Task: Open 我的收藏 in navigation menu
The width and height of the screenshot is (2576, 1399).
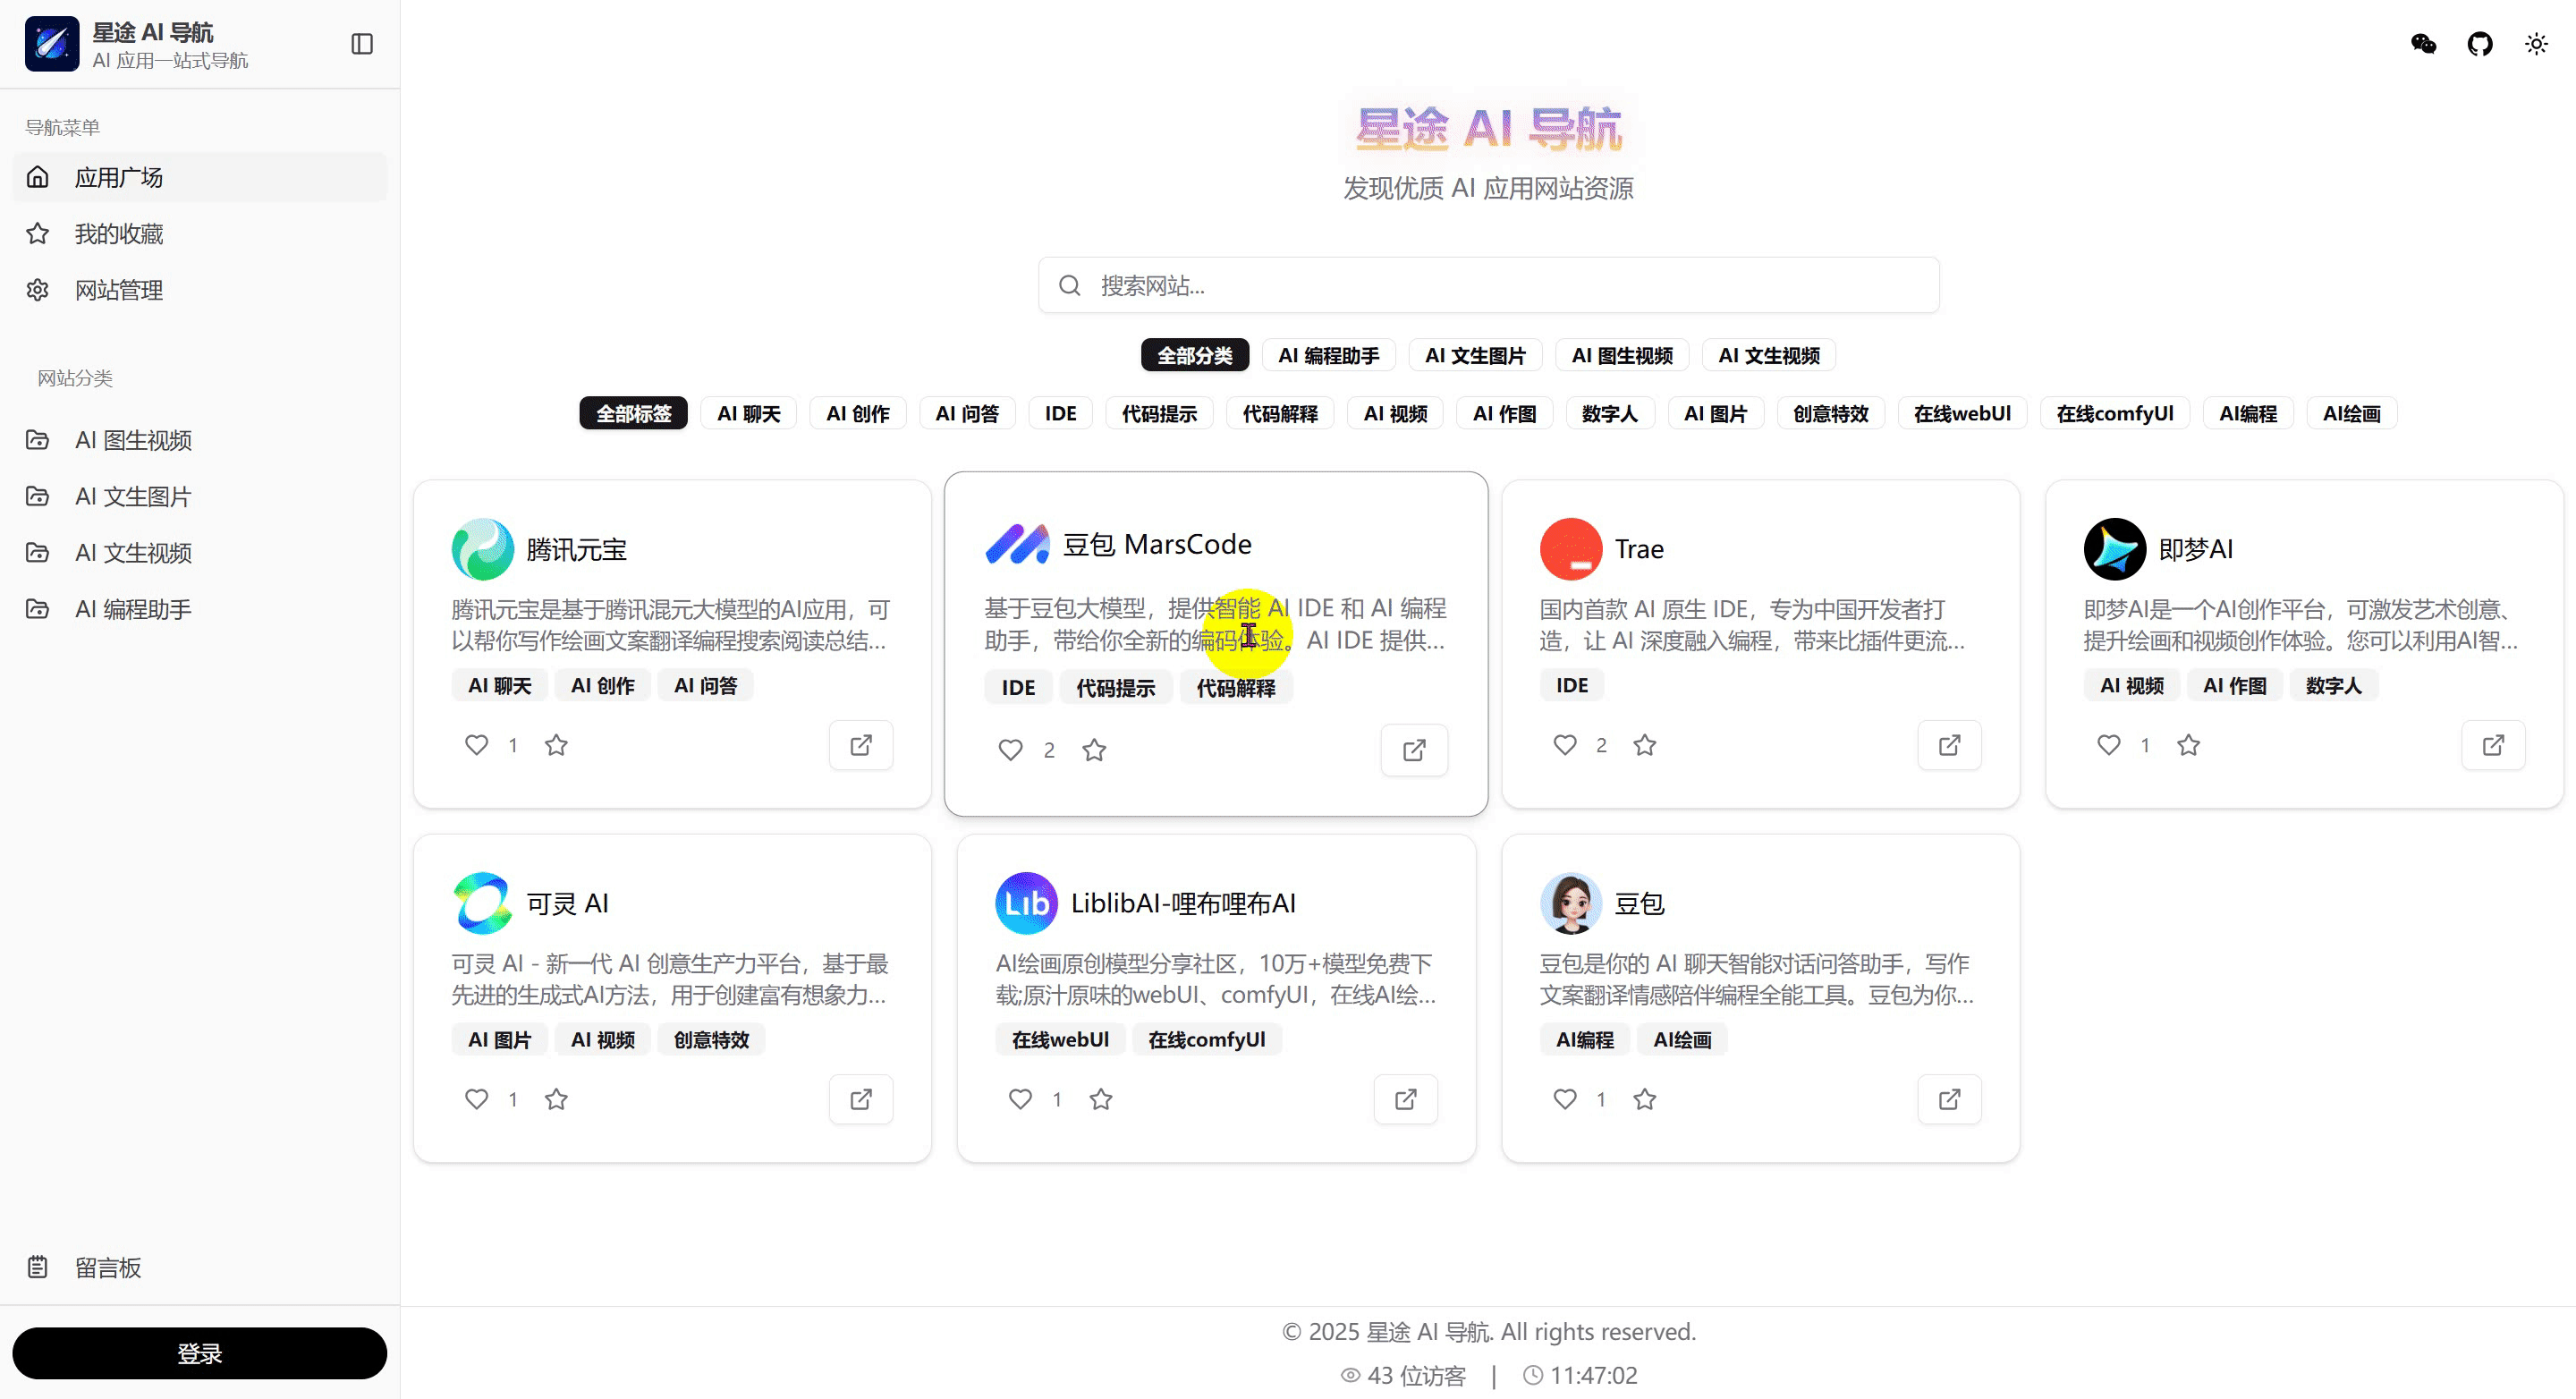Action: click(x=200, y=233)
